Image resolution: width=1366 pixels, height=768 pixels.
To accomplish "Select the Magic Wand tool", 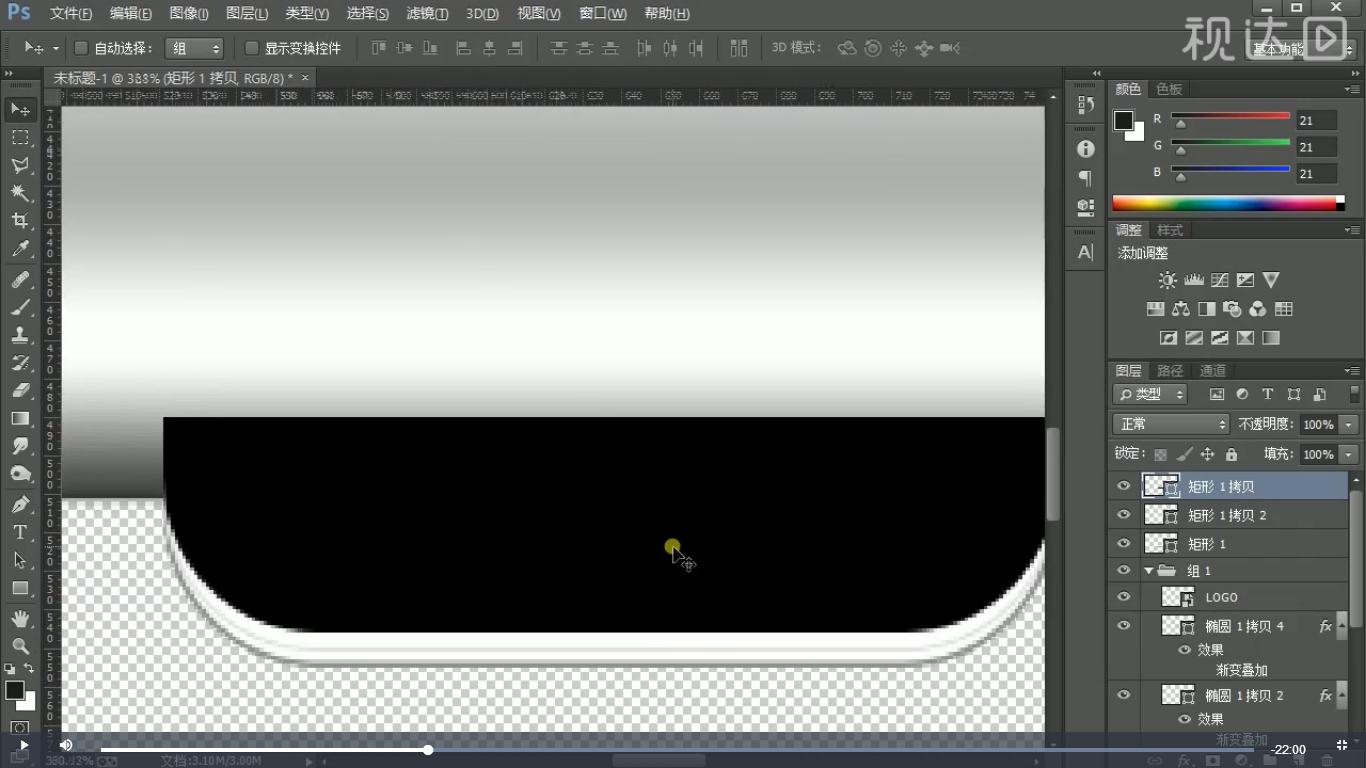I will tap(20, 193).
